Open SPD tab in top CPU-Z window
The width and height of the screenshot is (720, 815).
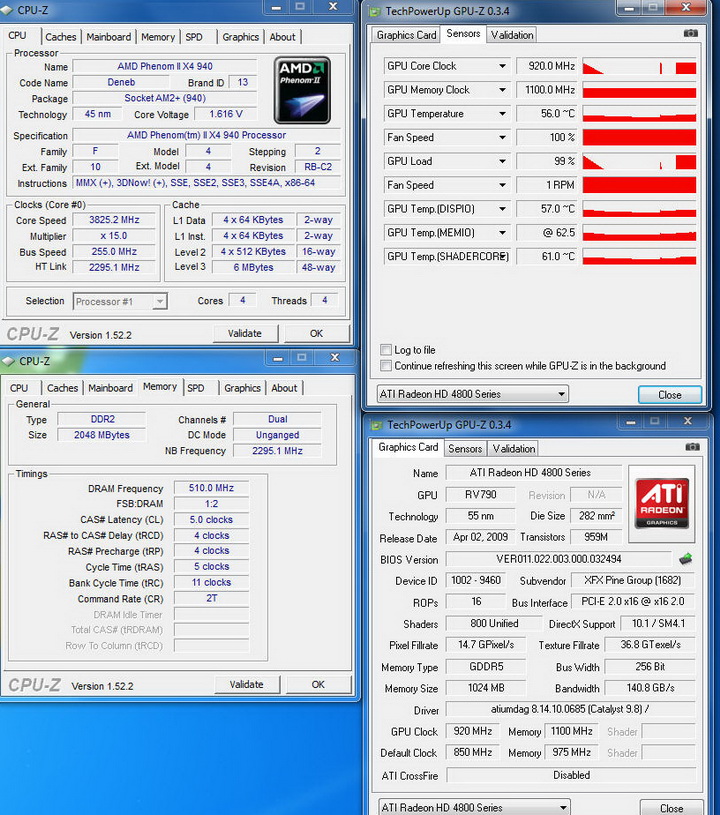coord(194,37)
